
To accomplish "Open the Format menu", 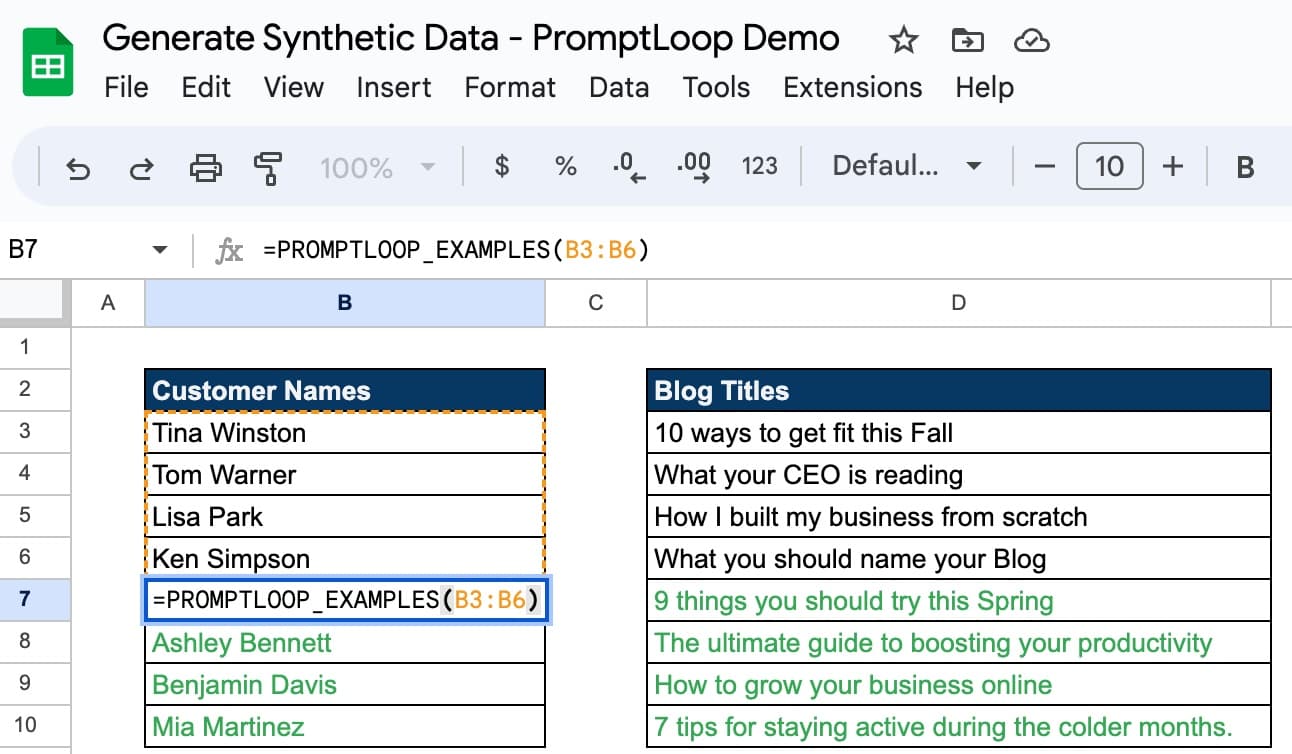I will click(510, 87).
